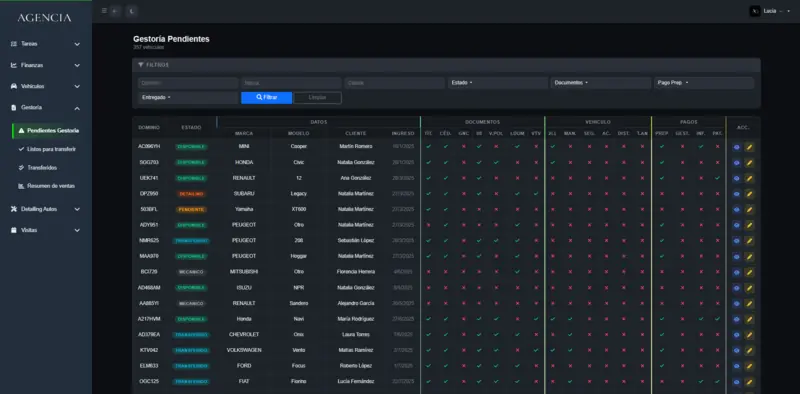Toggle the hamburger sidebar menu icon

(x=104, y=11)
